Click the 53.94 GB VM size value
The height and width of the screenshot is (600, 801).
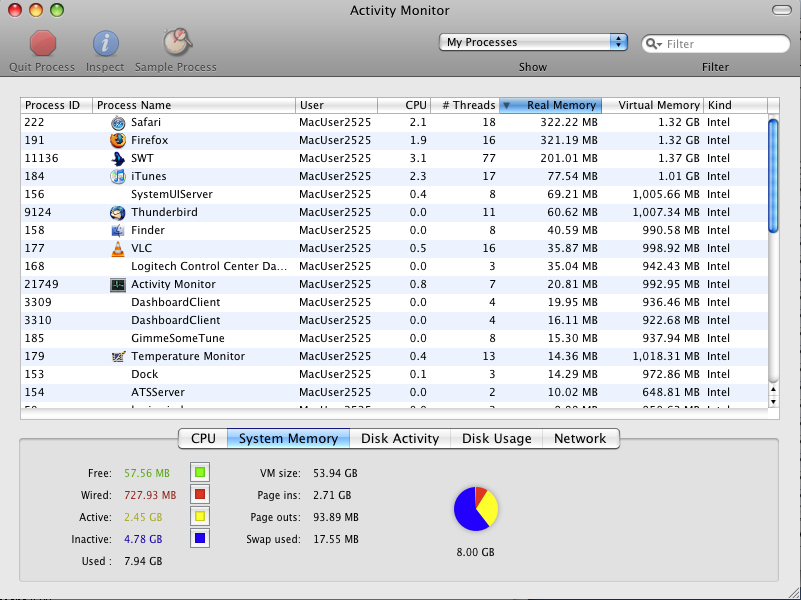tap(335, 473)
